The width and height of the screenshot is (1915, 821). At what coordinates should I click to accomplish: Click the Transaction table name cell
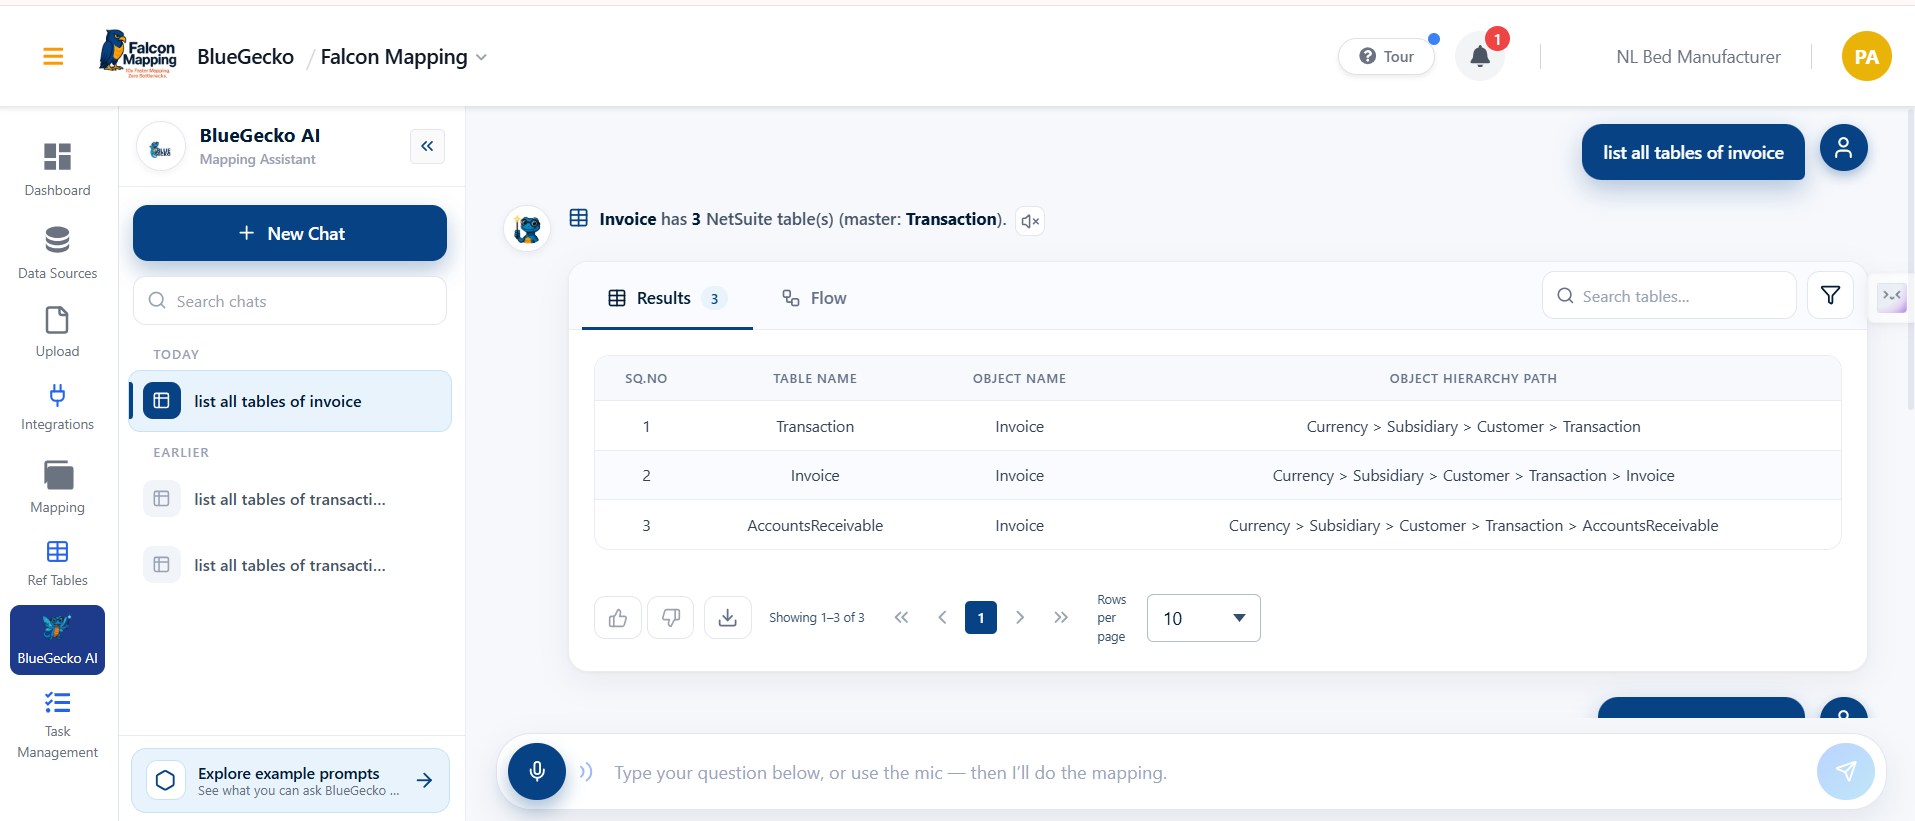815,427
